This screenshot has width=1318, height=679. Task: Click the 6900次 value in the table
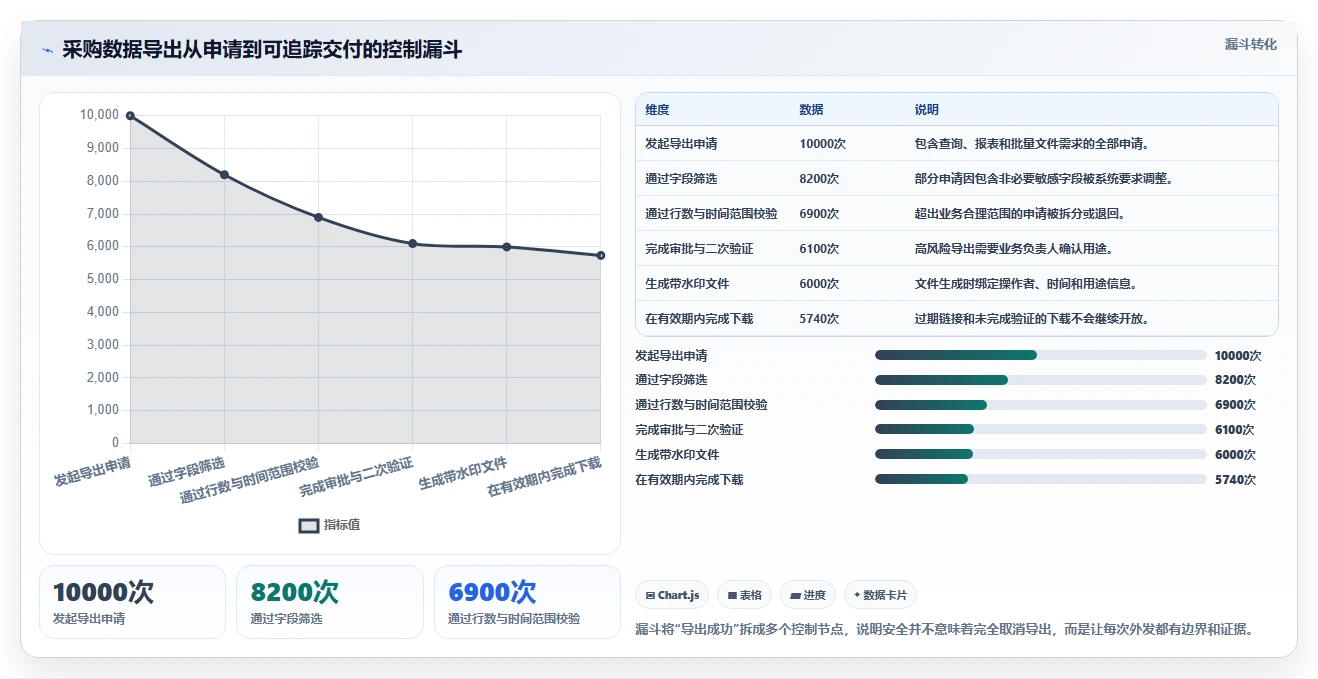[819, 214]
